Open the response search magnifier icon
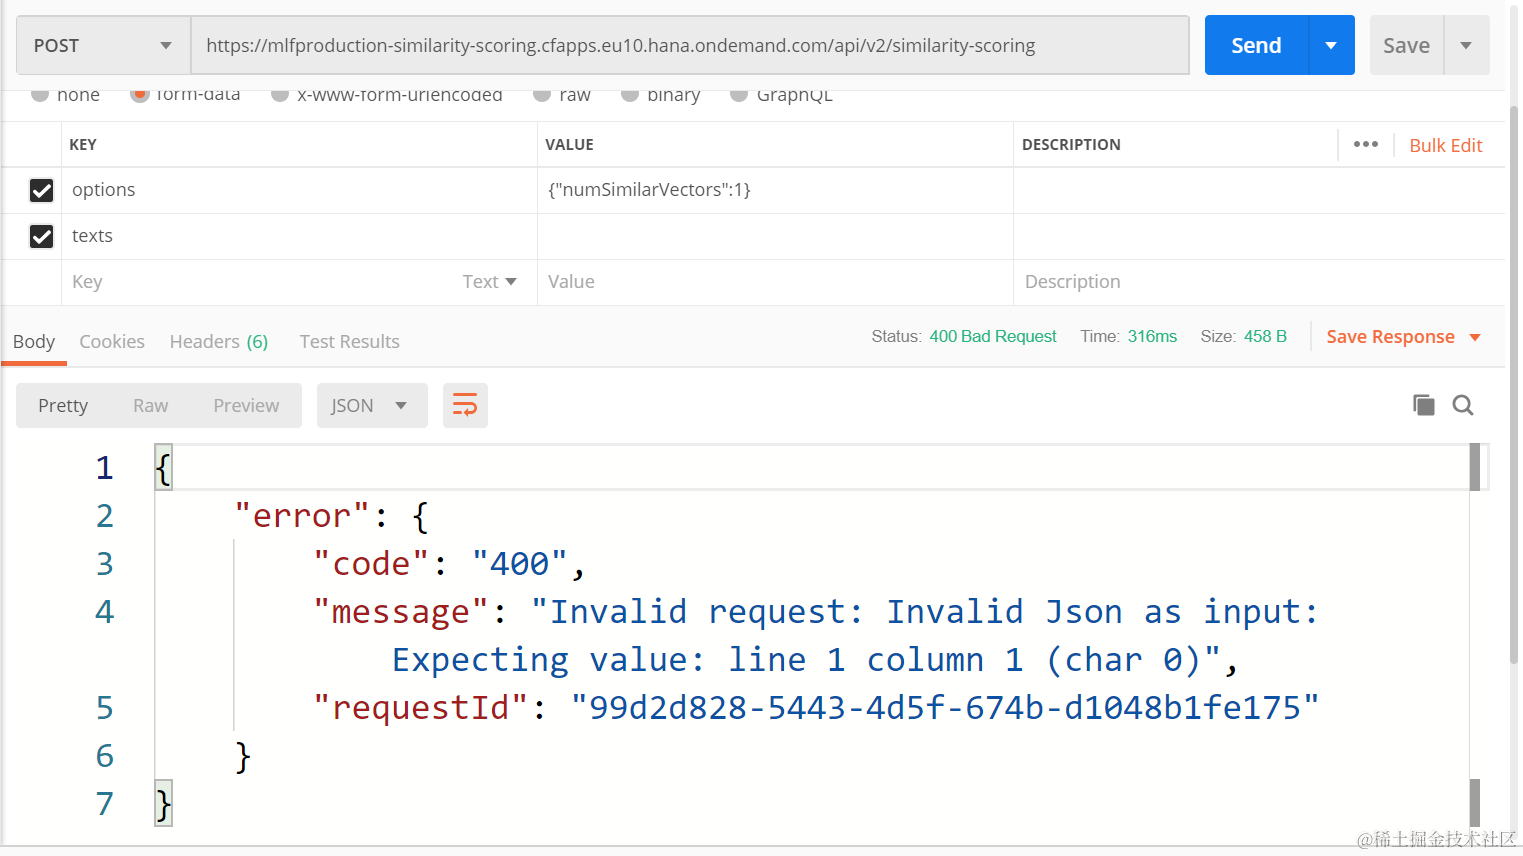Image resolution: width=1523 pixels, height=856 pixels. pyautogui.click(x=1463, y=405)
